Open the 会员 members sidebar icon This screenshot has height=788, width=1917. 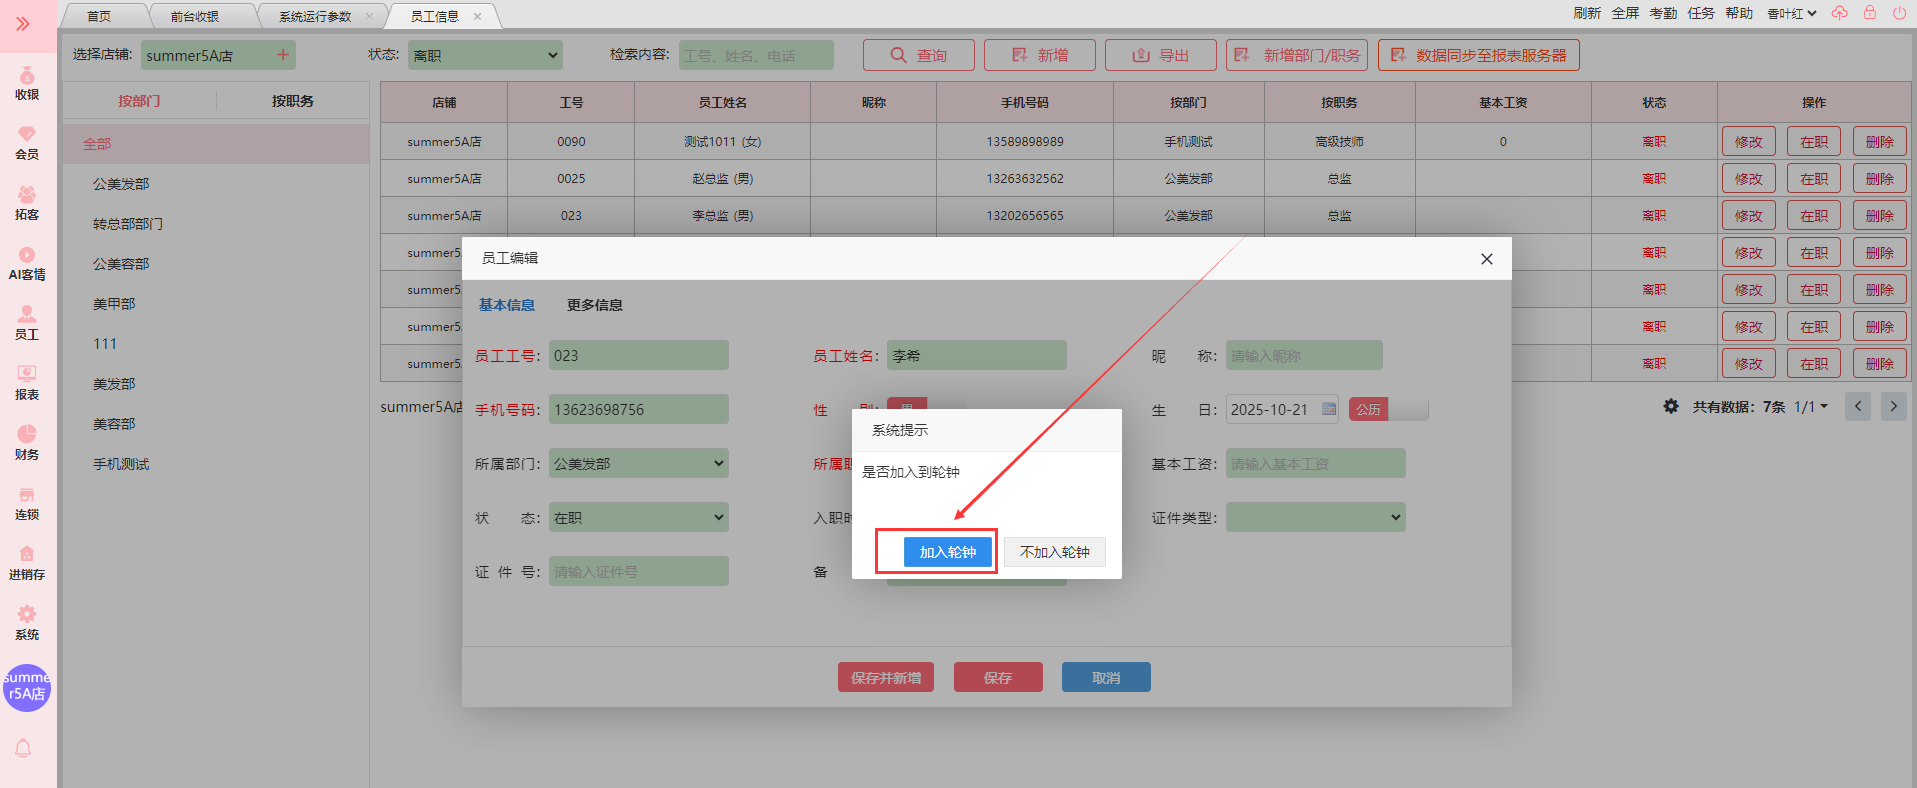pos(27,143)
